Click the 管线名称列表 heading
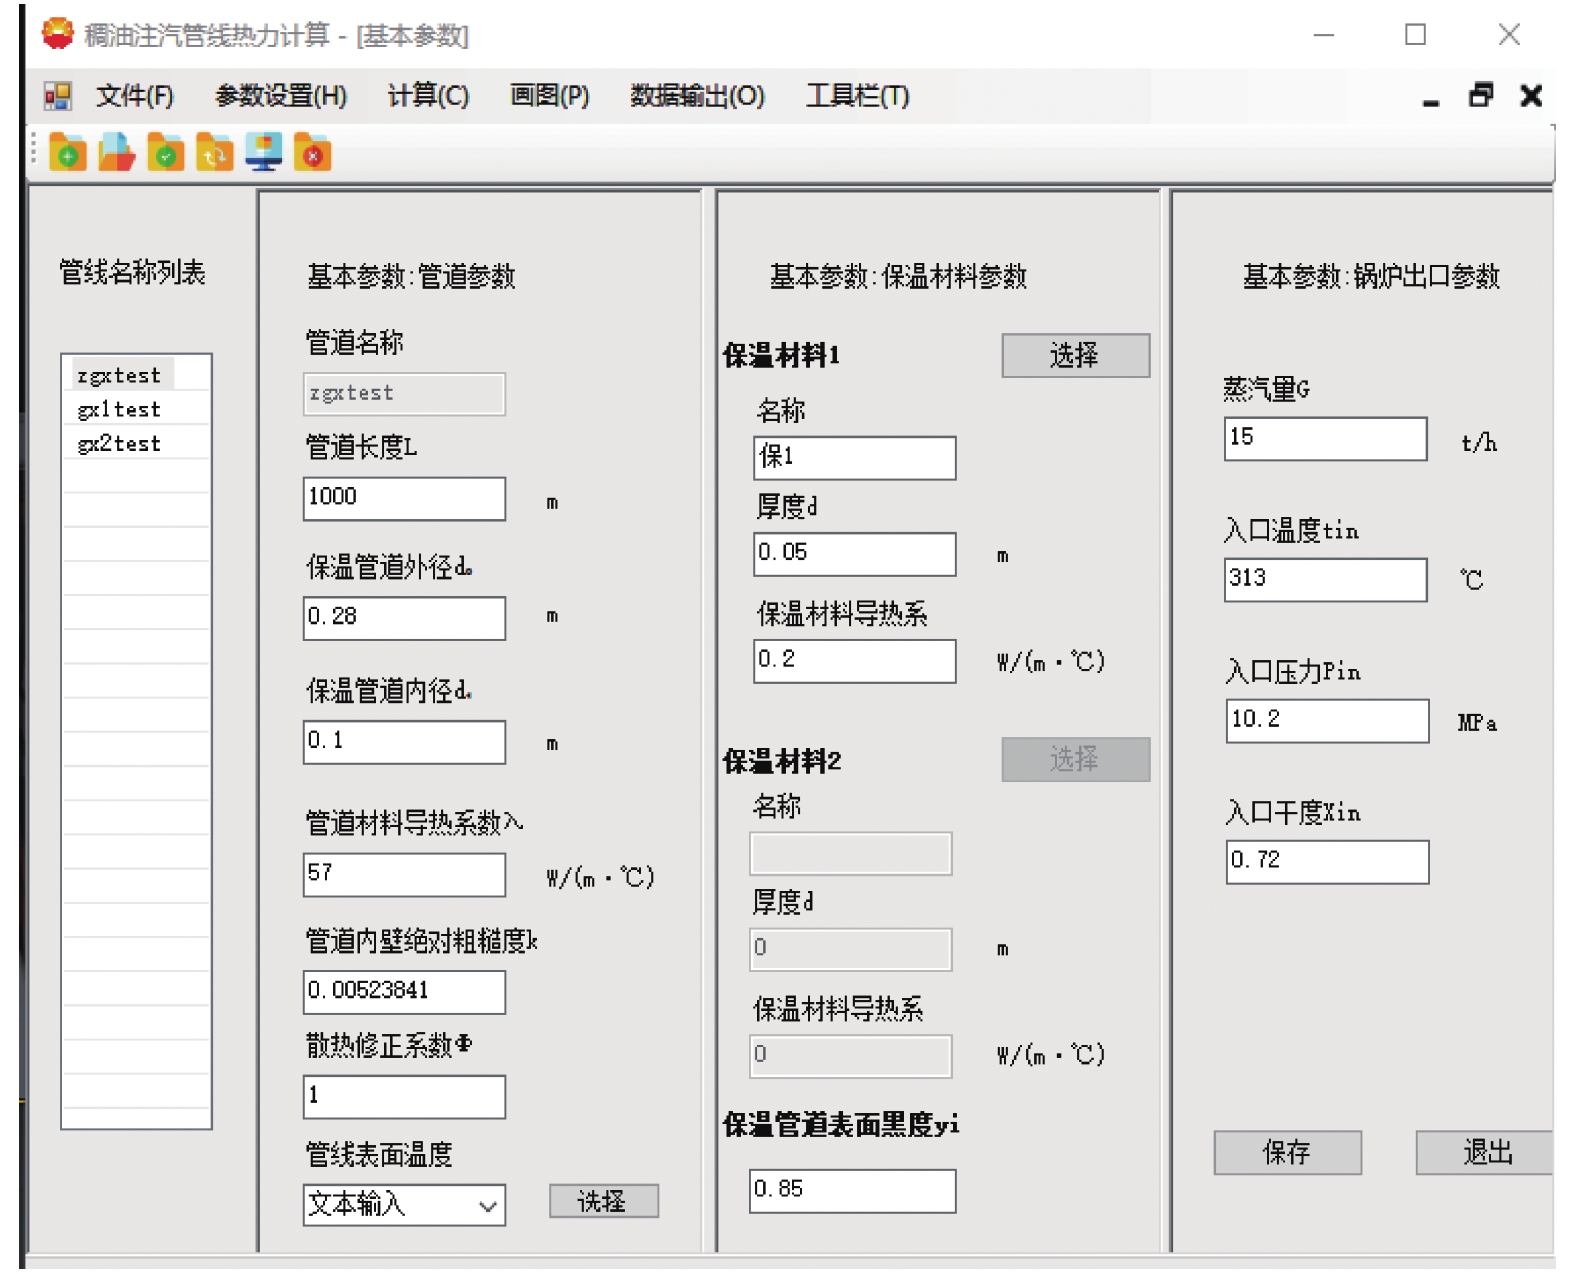This screenshot has width=1575, height=1274. pyautogui.click(x=132, y=272)
